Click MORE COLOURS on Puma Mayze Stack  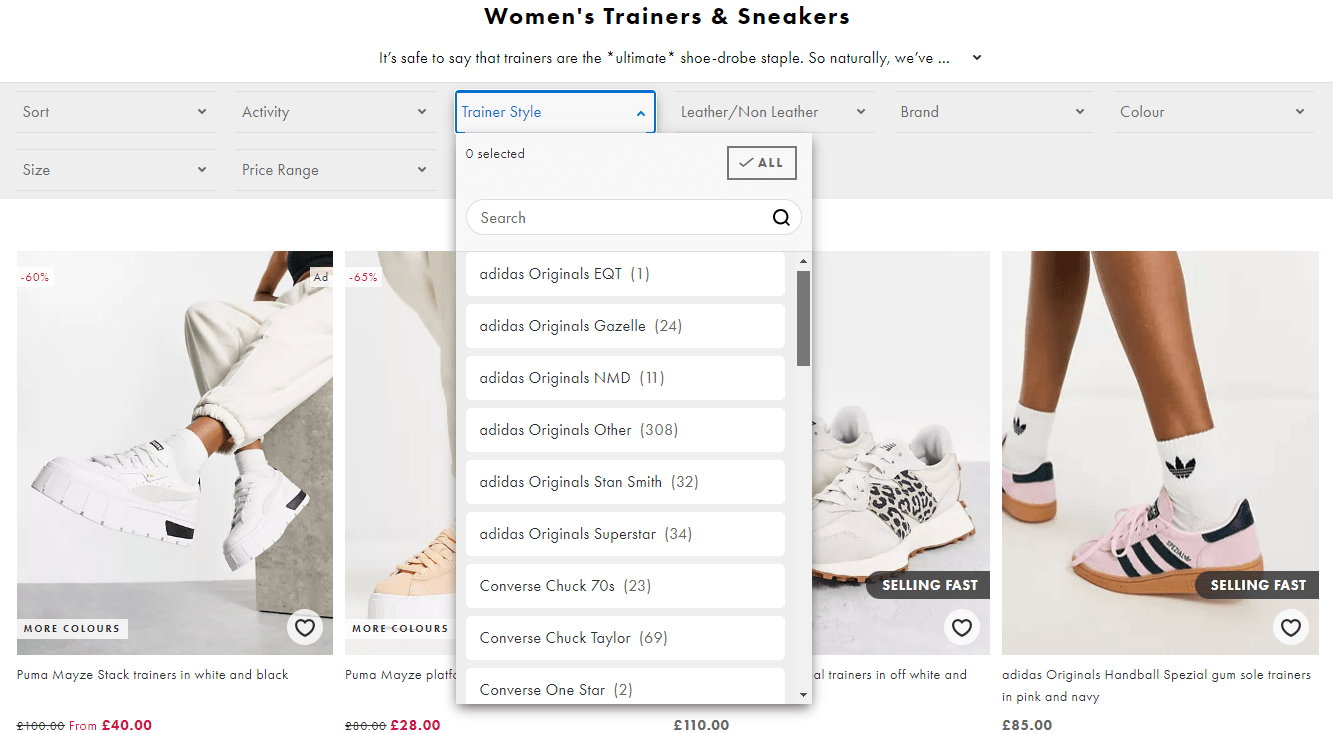[x=72, y=629]
